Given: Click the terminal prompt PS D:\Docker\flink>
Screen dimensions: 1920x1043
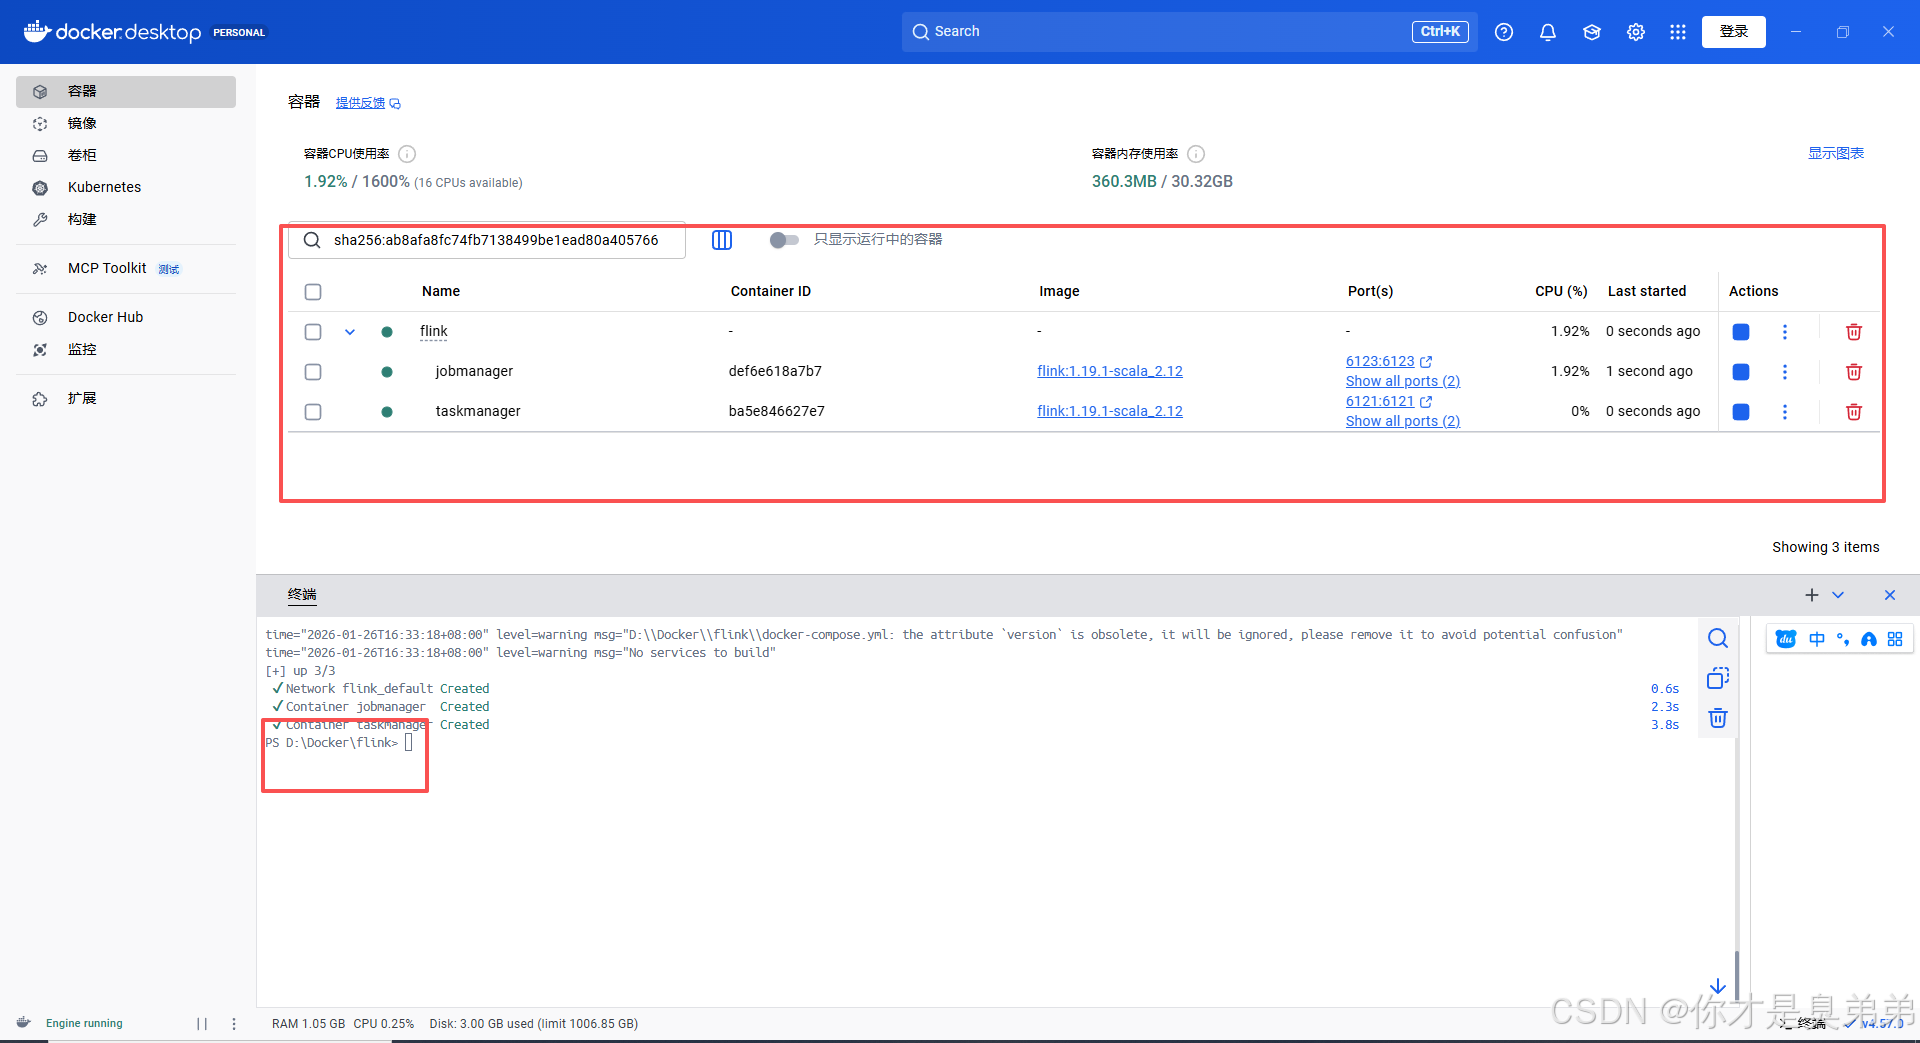Looking at the screenshot, I should [x=332, y=743].
